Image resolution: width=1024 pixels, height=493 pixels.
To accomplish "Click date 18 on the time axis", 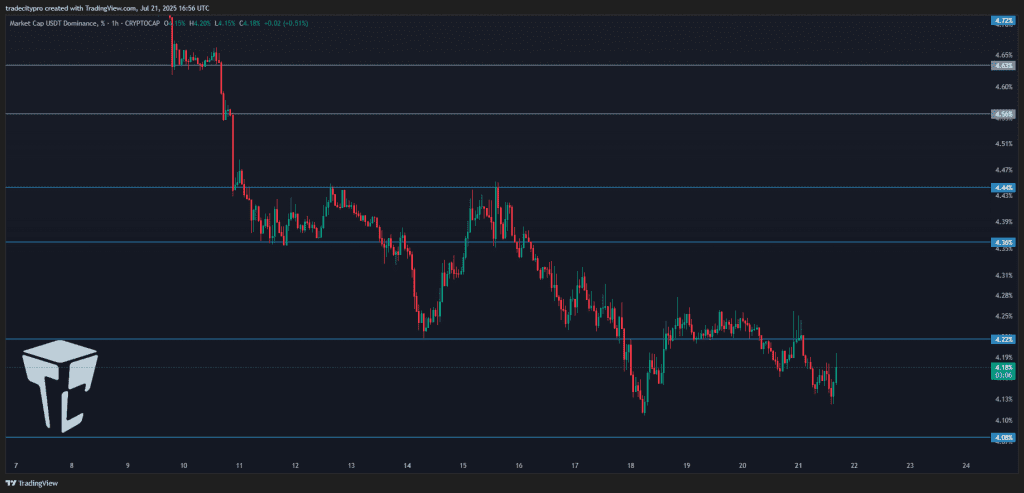I will pyautogui.click(x=631, y=466).
